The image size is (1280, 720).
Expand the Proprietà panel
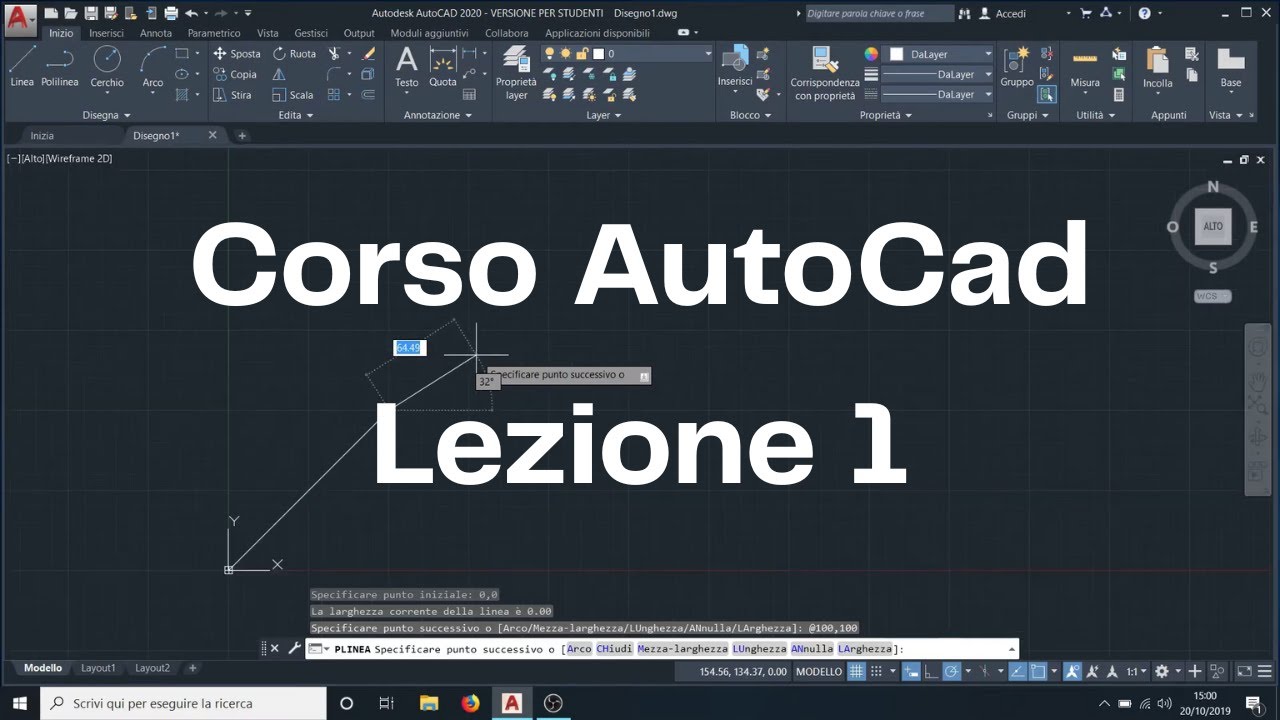pyautogui.click(x=886, y=115)
